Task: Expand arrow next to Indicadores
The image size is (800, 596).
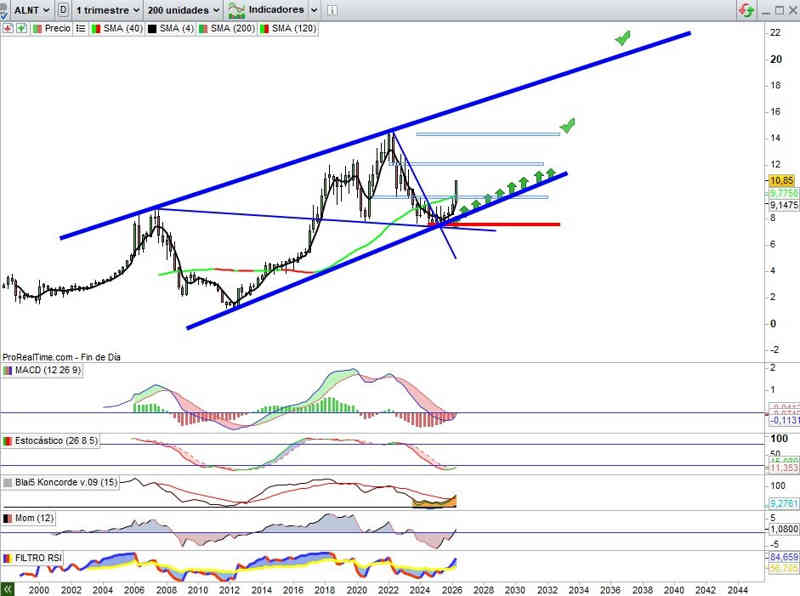Action: click(313, 10)
